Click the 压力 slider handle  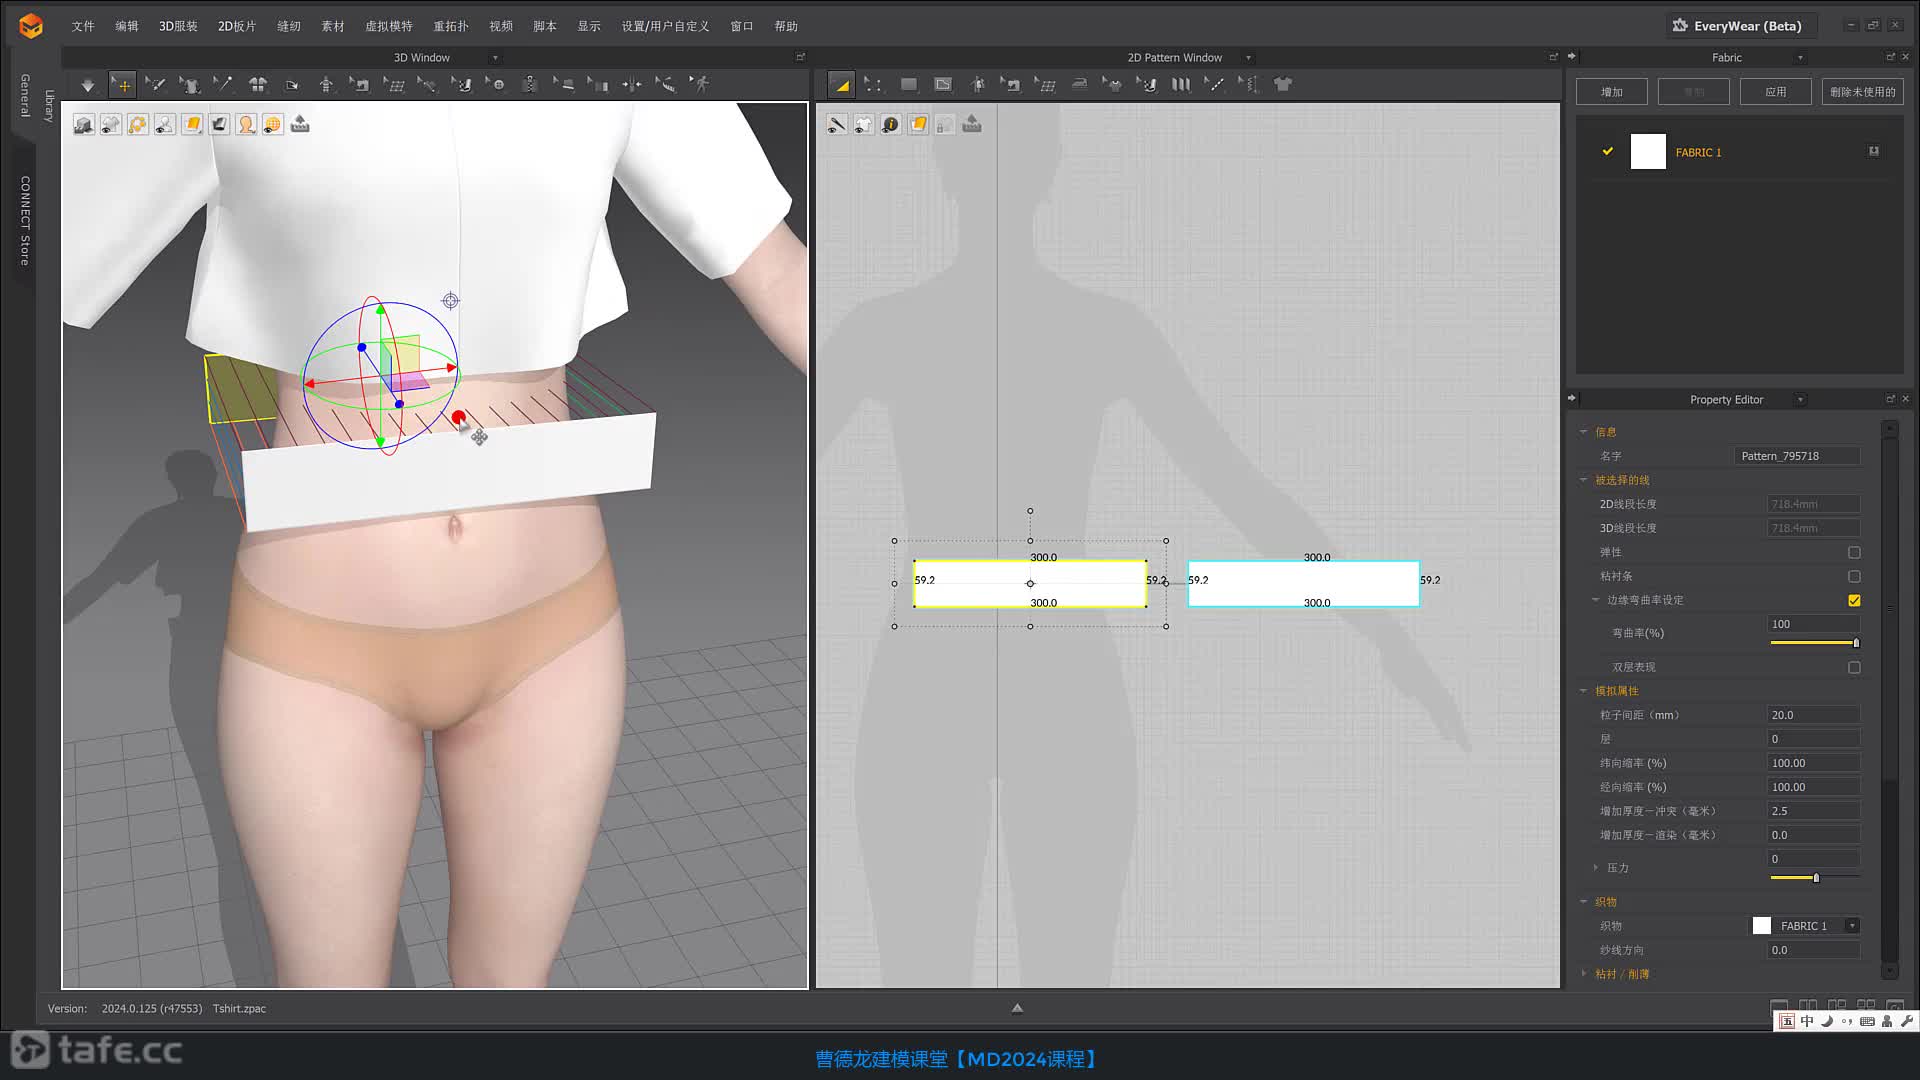coord(1816,878)
